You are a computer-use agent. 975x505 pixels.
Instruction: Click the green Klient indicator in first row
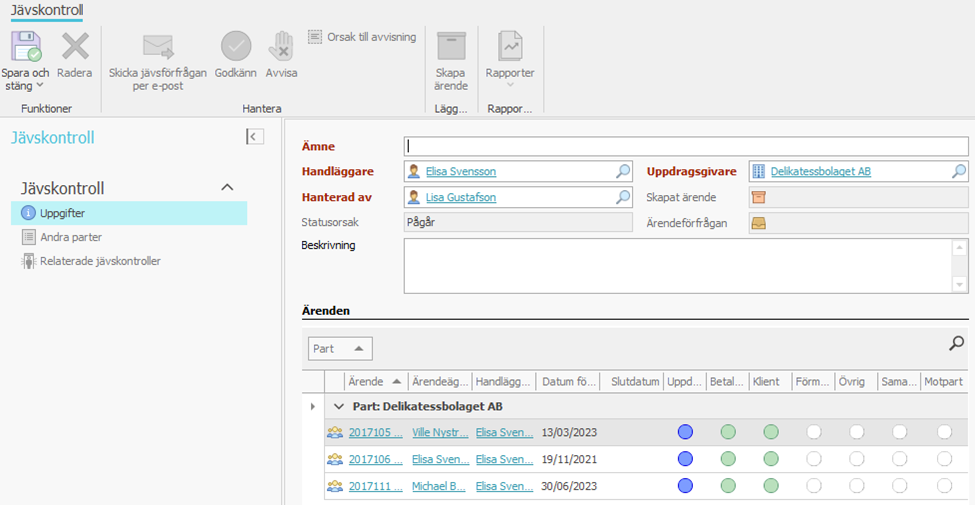(x=770, y=432)
